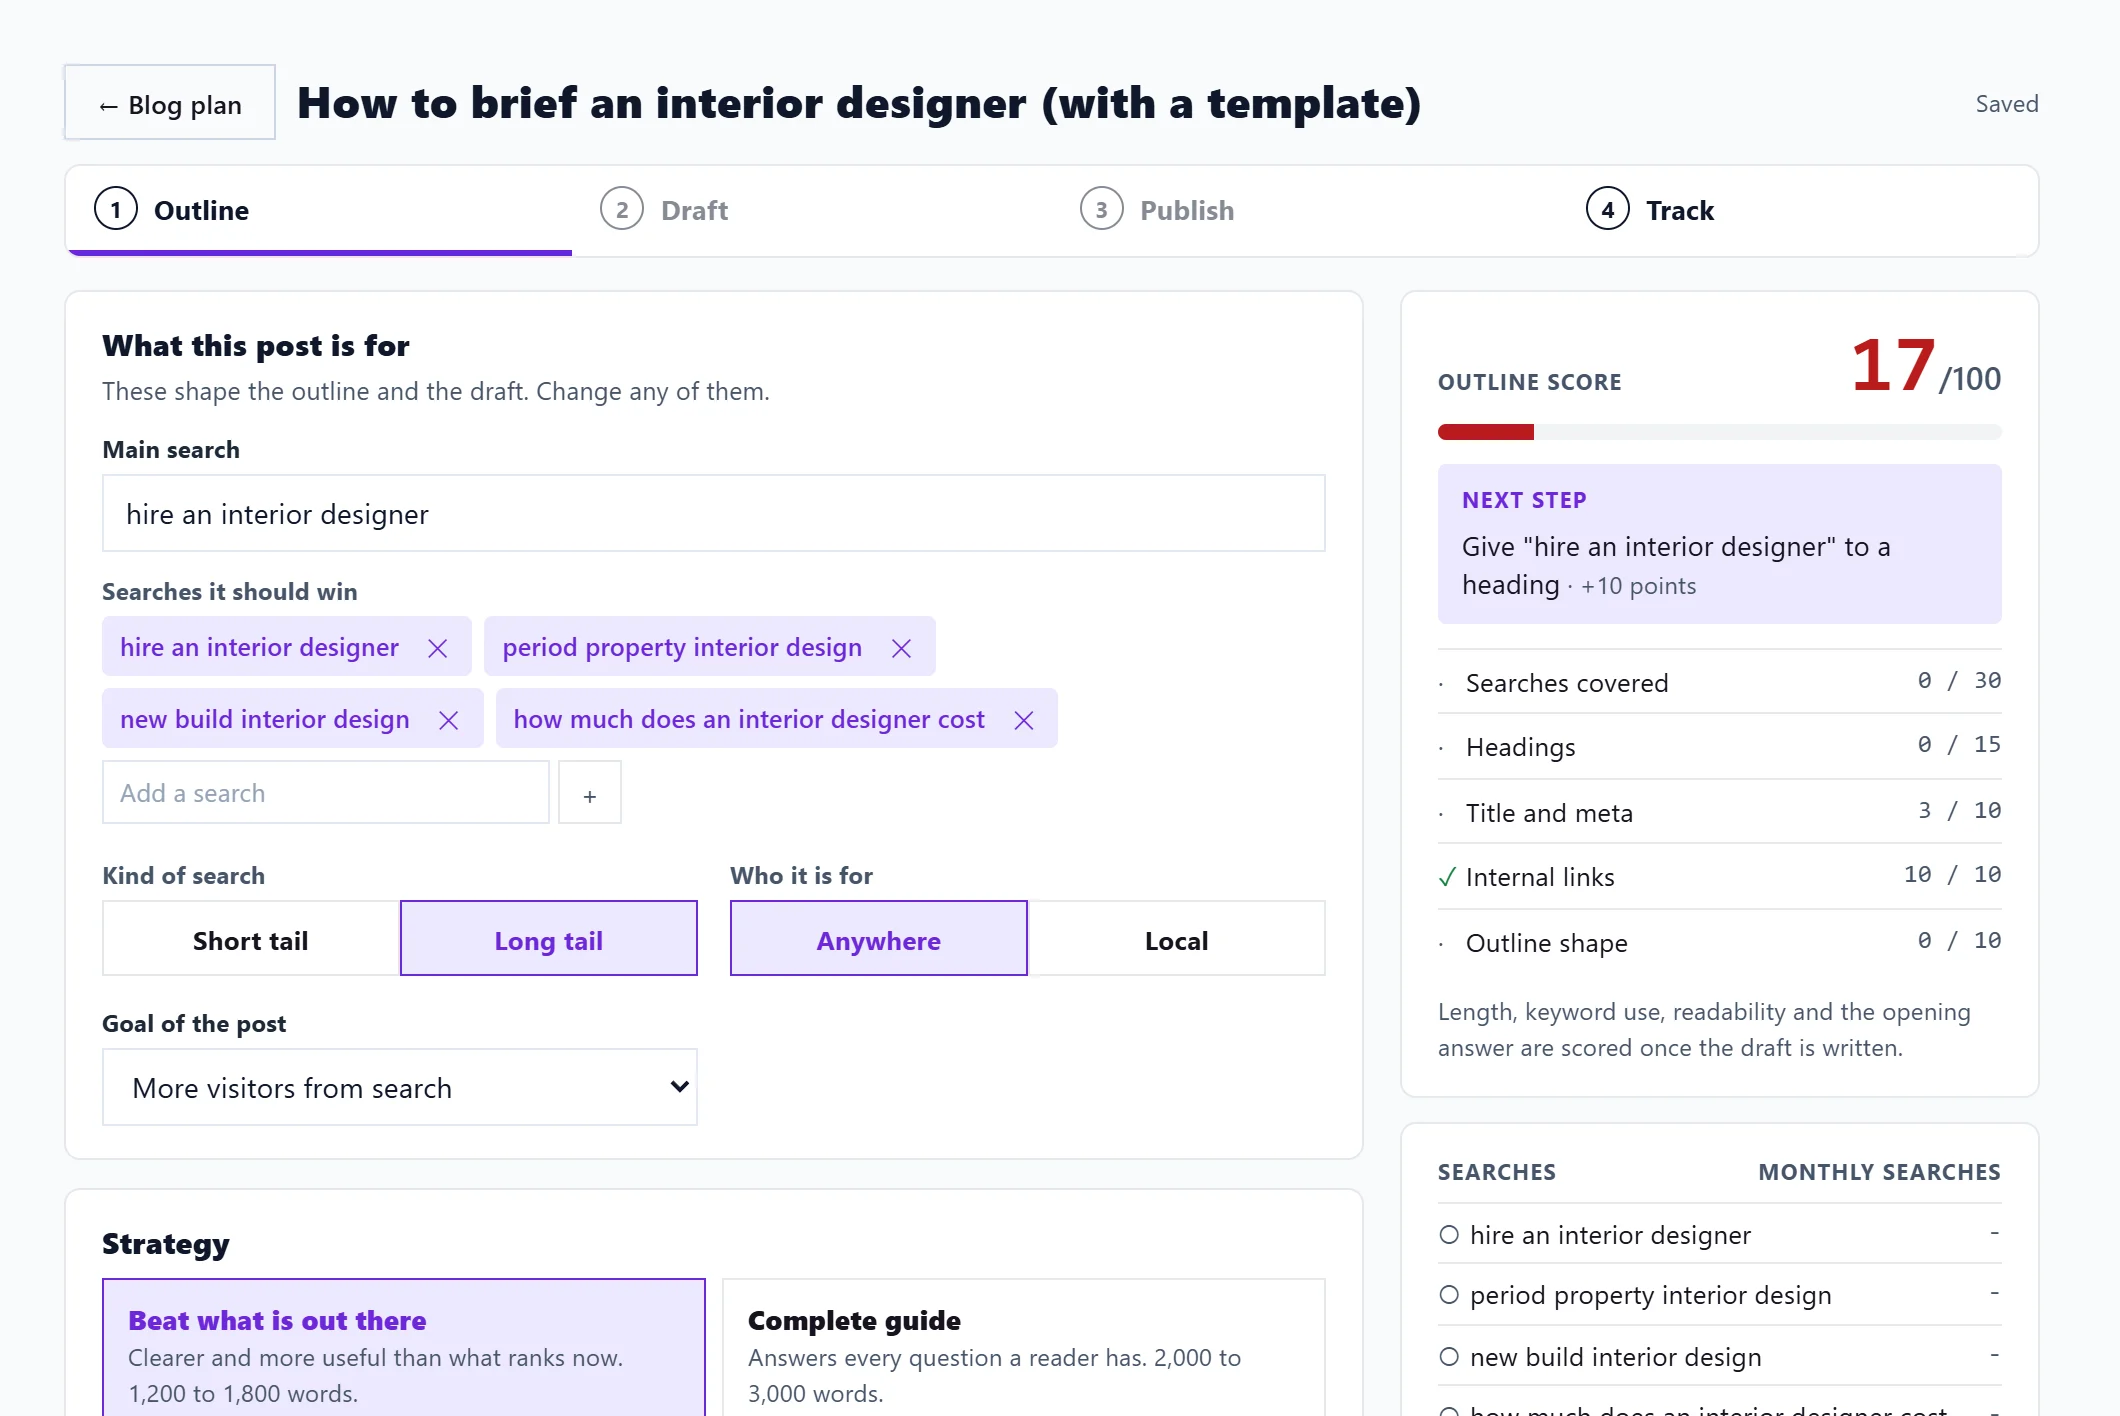The width and height of the screenshot is (2120, 1416).
Task: Click the 'Searches covered' score row
Action: (x=1720, y=682)
